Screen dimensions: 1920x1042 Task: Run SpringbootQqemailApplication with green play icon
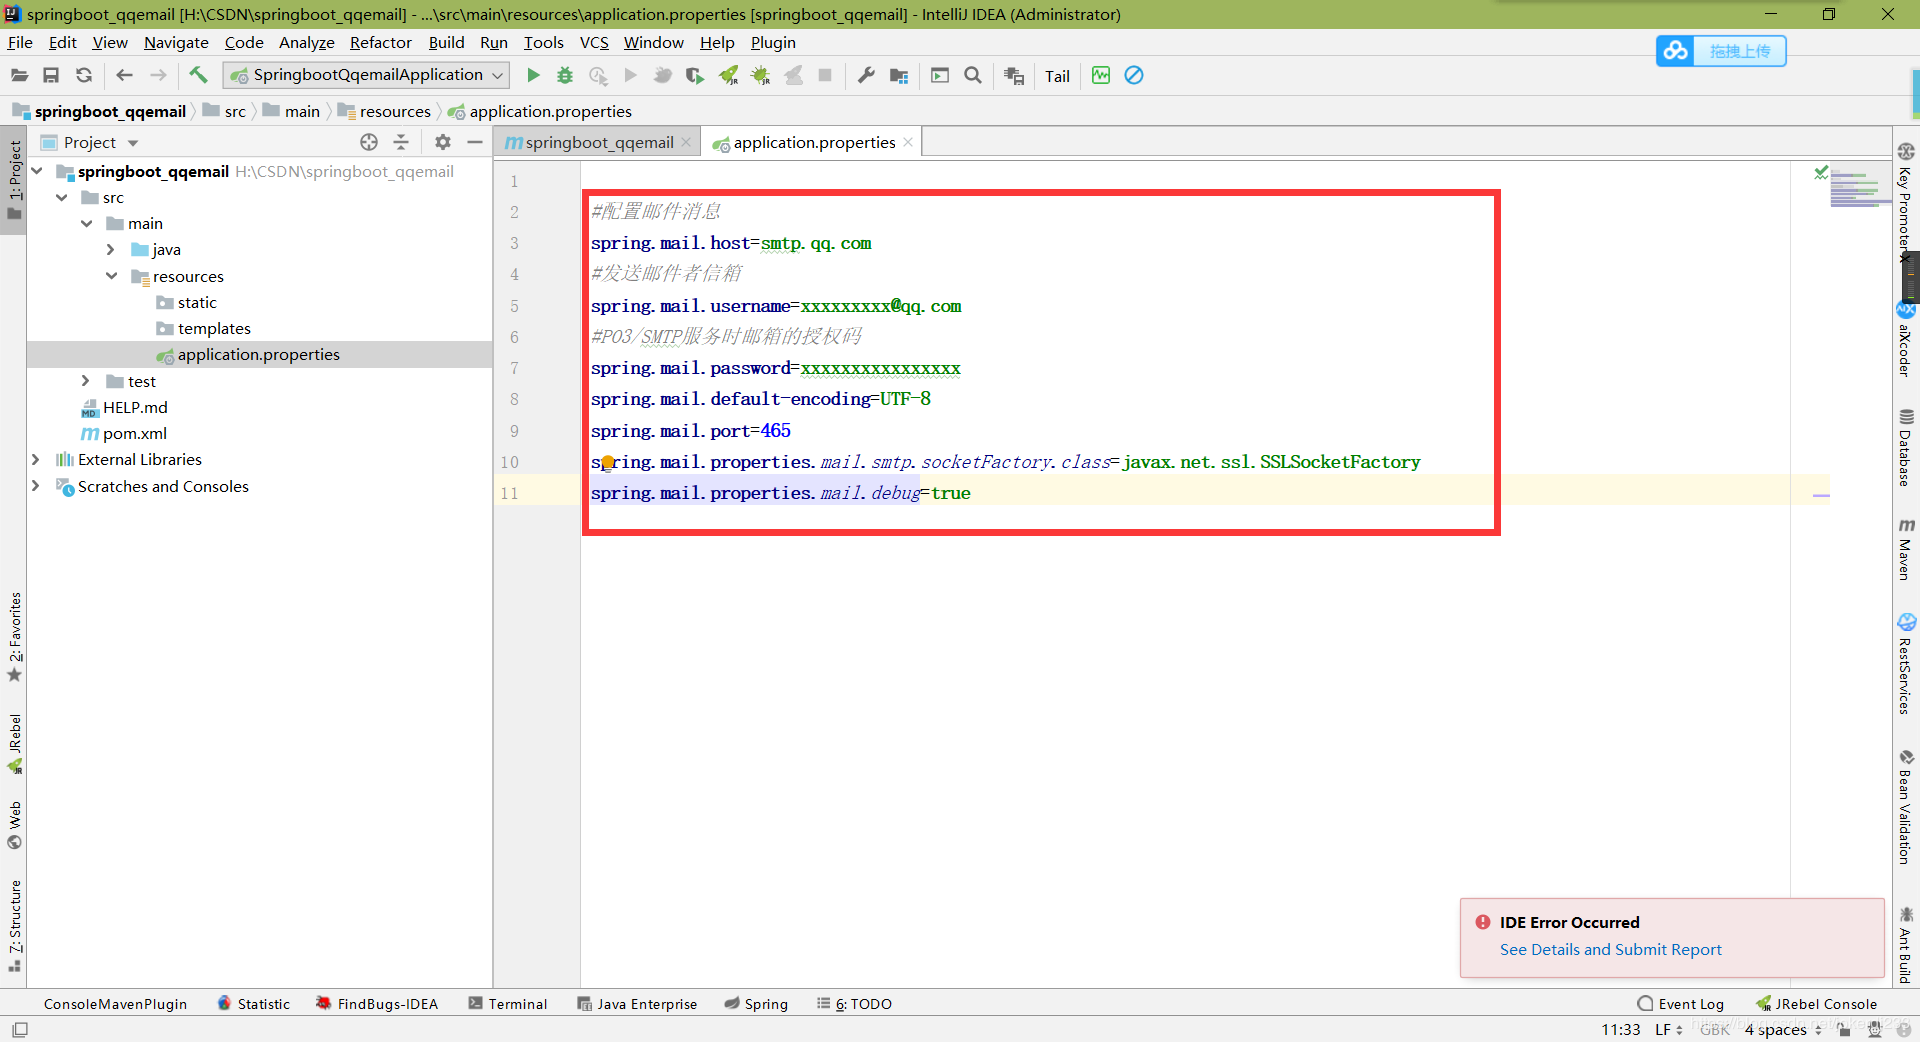pyautogui.click(x=533, y=76)
